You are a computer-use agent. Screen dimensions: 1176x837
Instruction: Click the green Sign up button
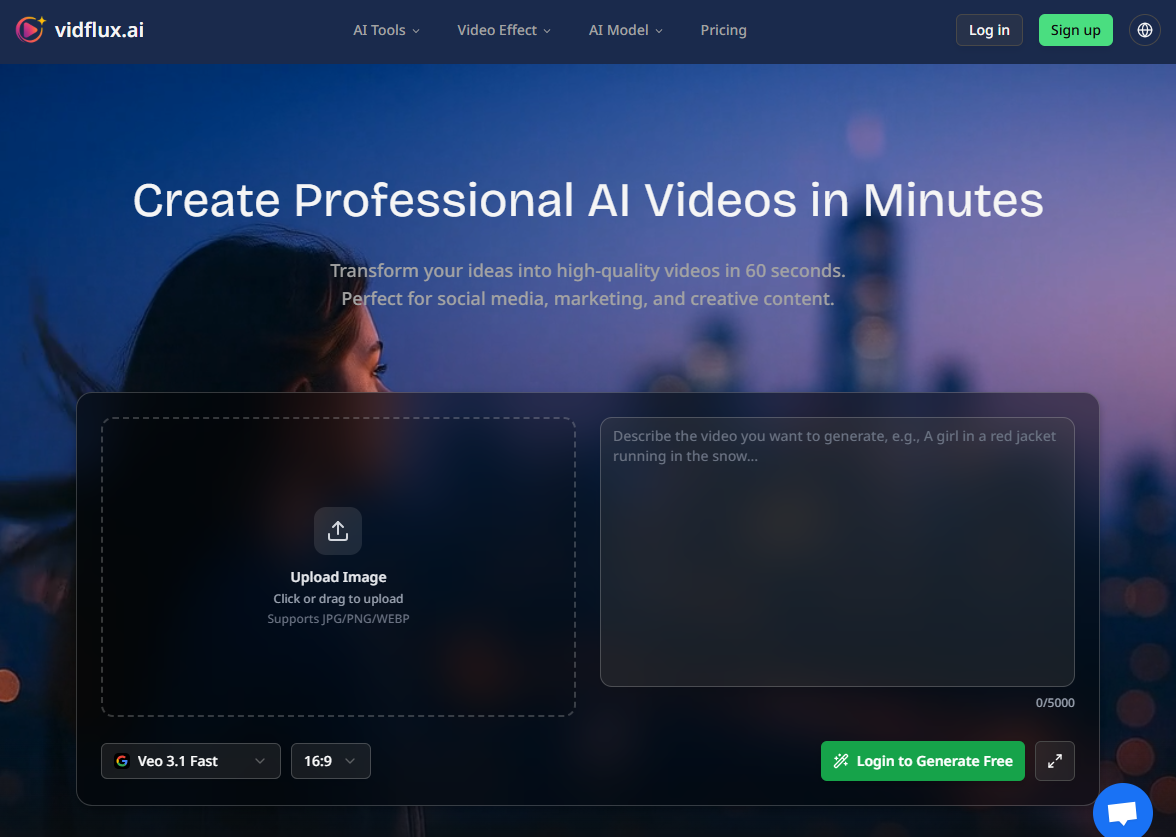(1075, 30)
